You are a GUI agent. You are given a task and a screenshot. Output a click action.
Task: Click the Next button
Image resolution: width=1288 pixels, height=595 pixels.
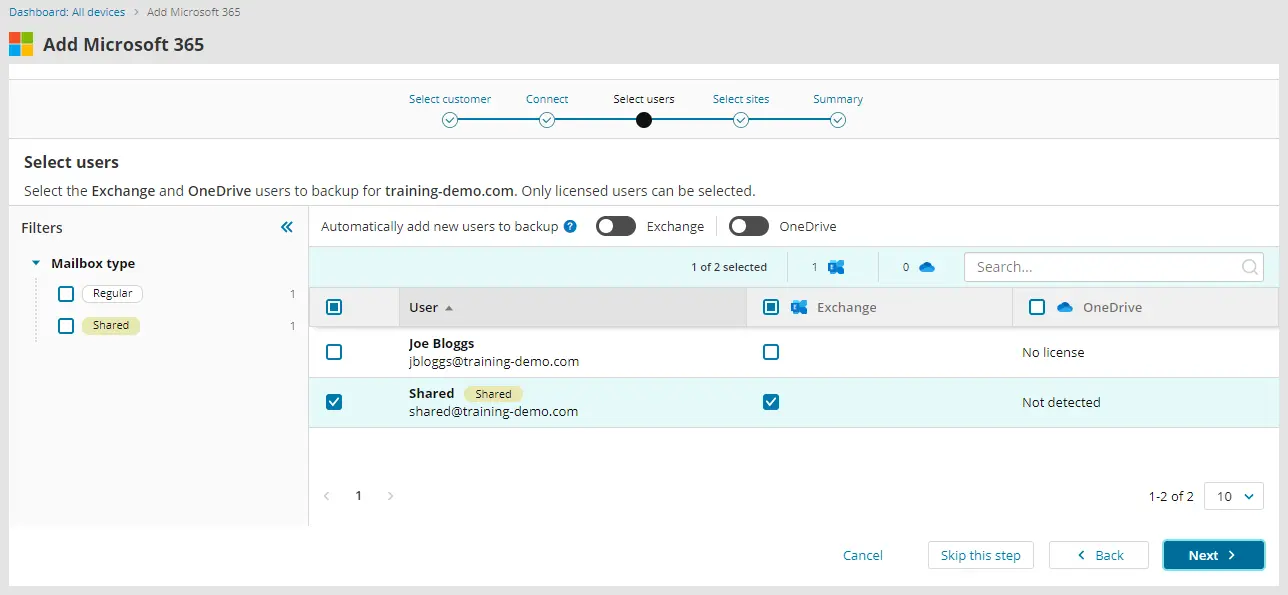1214,555
